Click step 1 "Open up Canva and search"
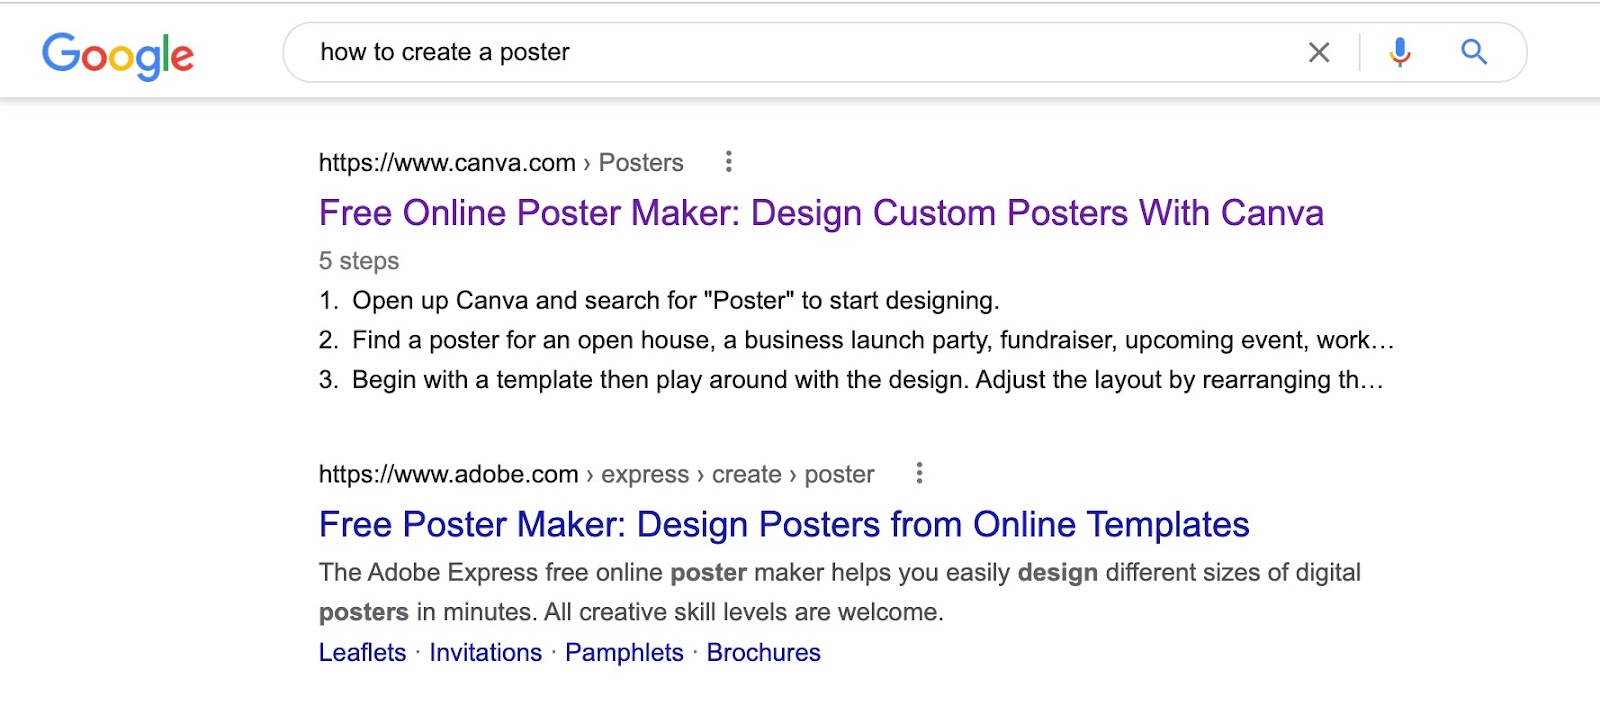The width and height of the screenshot is (1600, 715). pos(659,301)
